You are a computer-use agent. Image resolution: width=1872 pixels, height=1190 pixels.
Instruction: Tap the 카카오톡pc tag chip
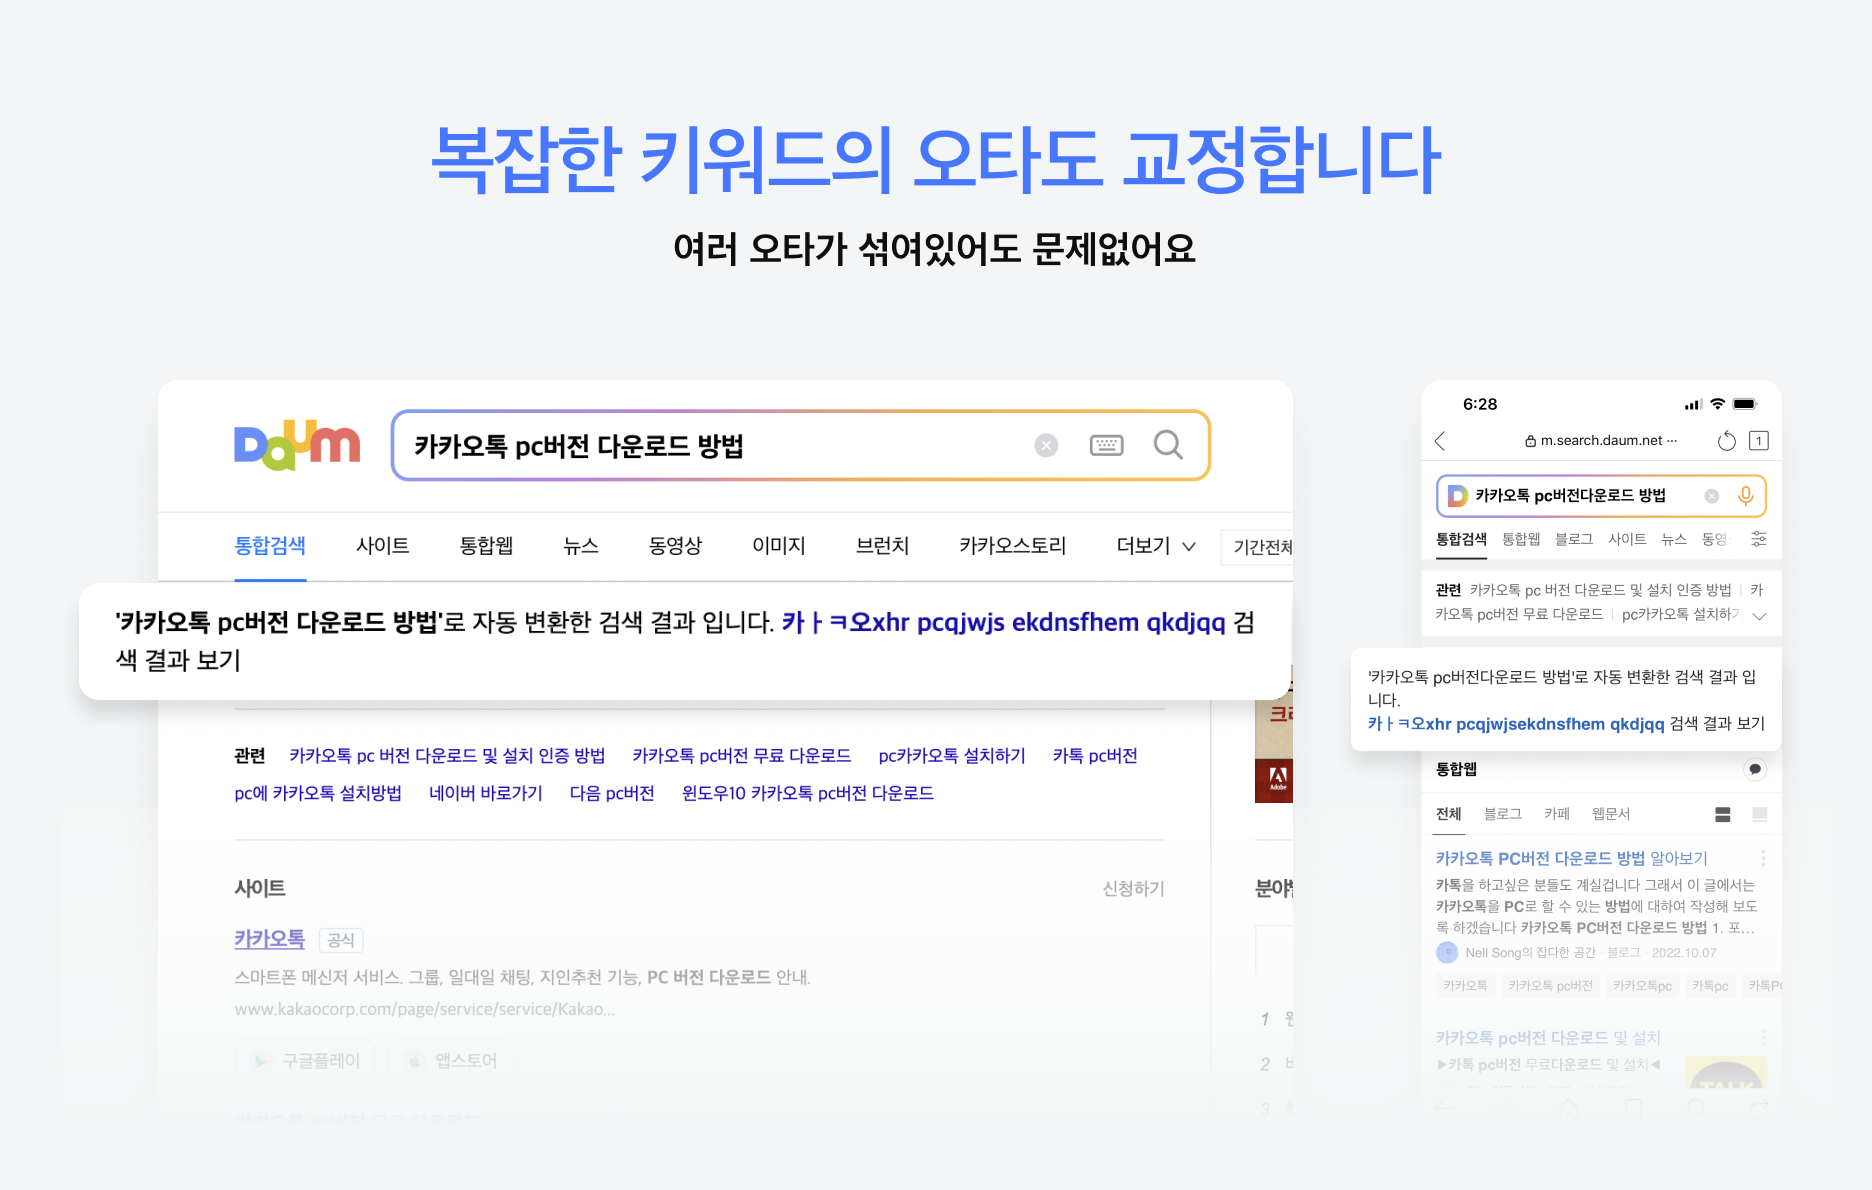pos(1642,986)
